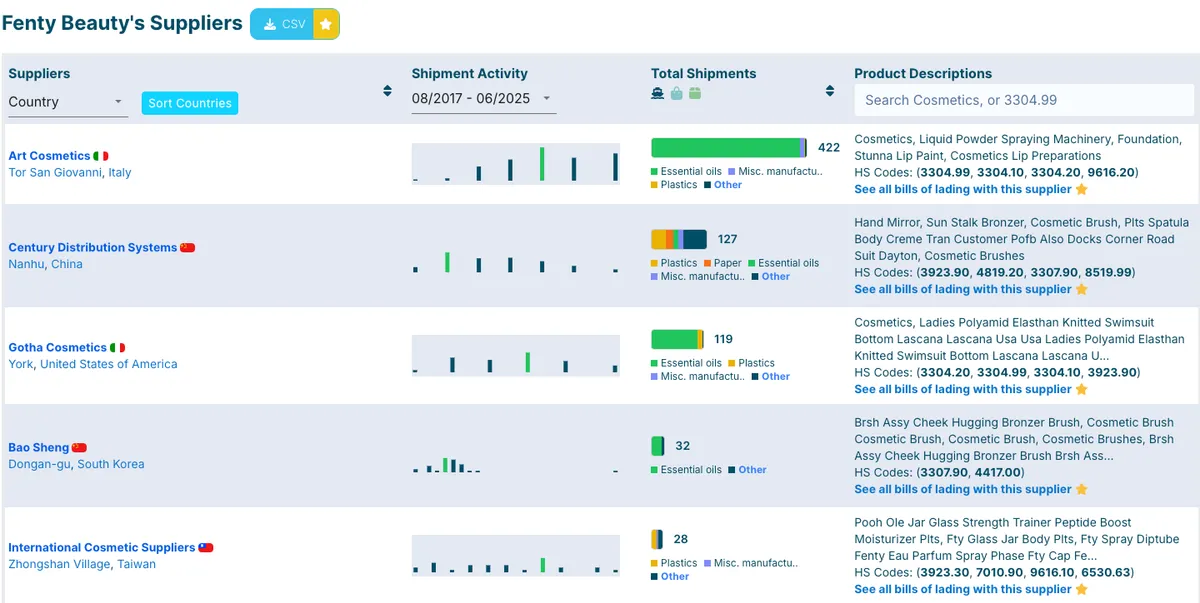Image resolution: width=1200 pixels, height=603 pixels.
Task: Focus the Search Cosmetics input field
Action: pos(1024,100)
